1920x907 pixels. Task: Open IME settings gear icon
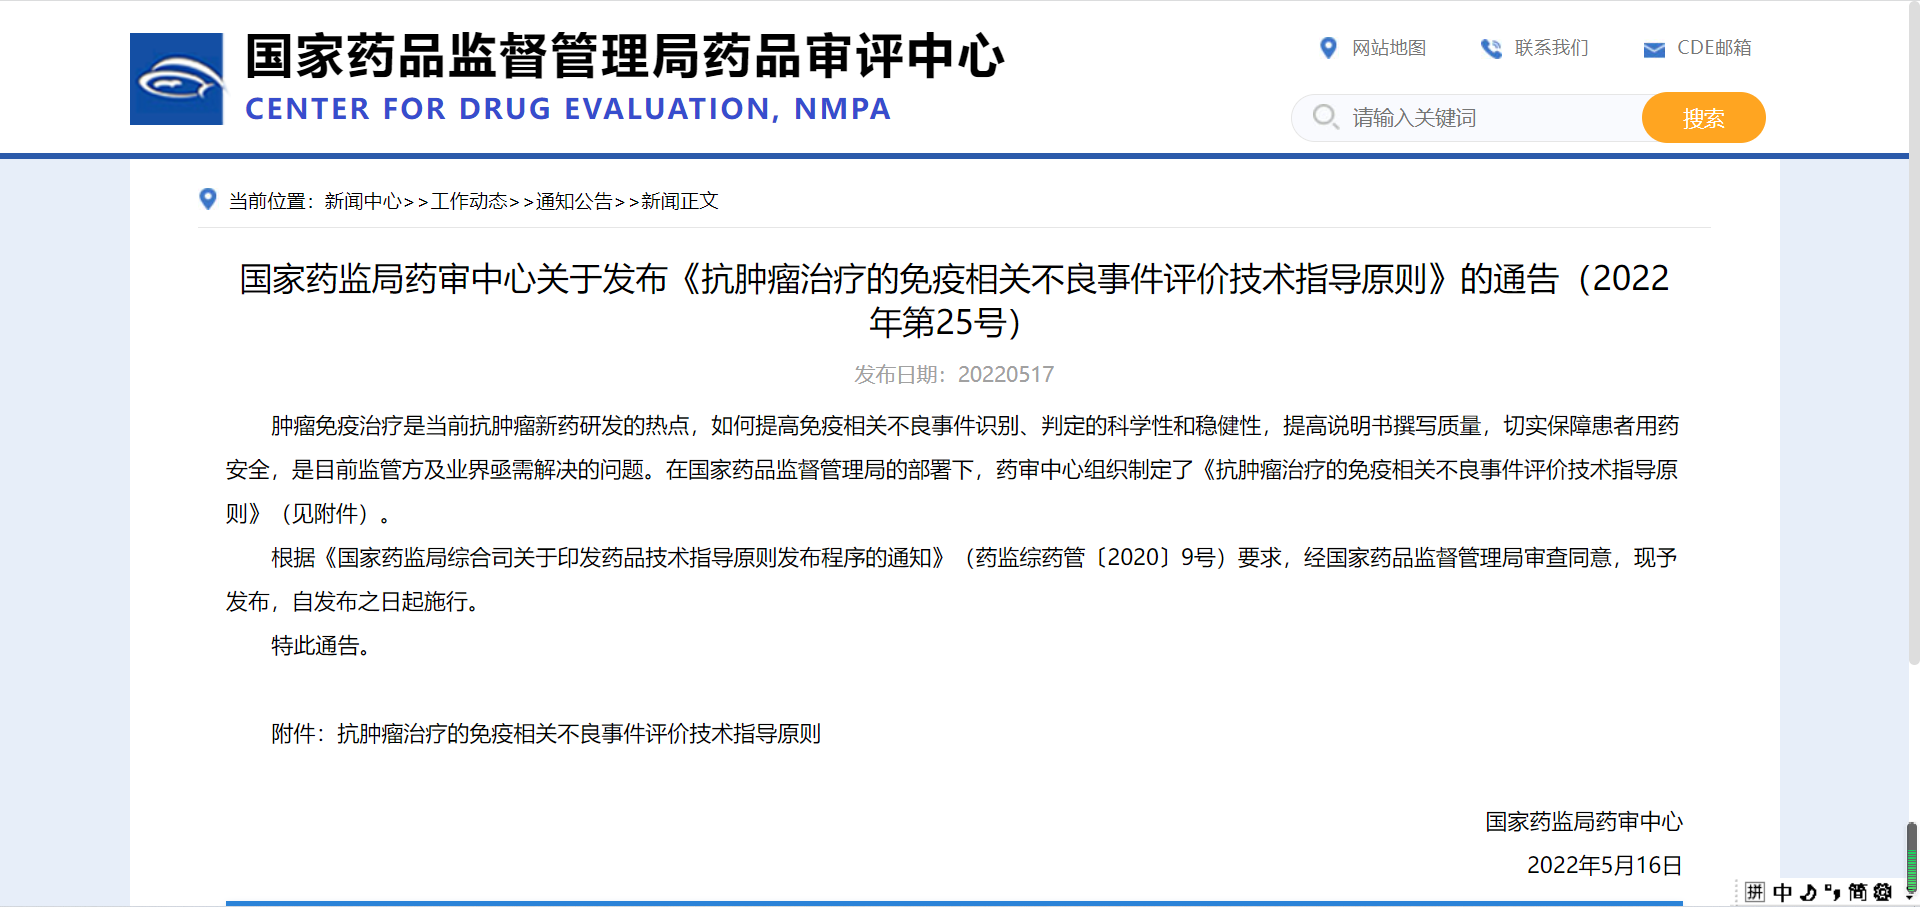[x=1883, y=892]
